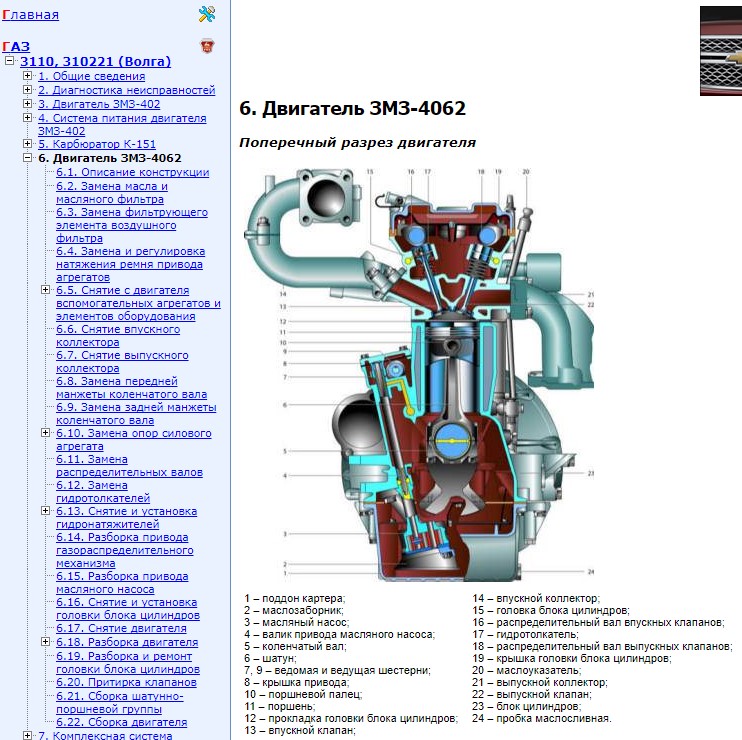Click legend entry 17 – гидротолкатель

(x=525, y=634)
